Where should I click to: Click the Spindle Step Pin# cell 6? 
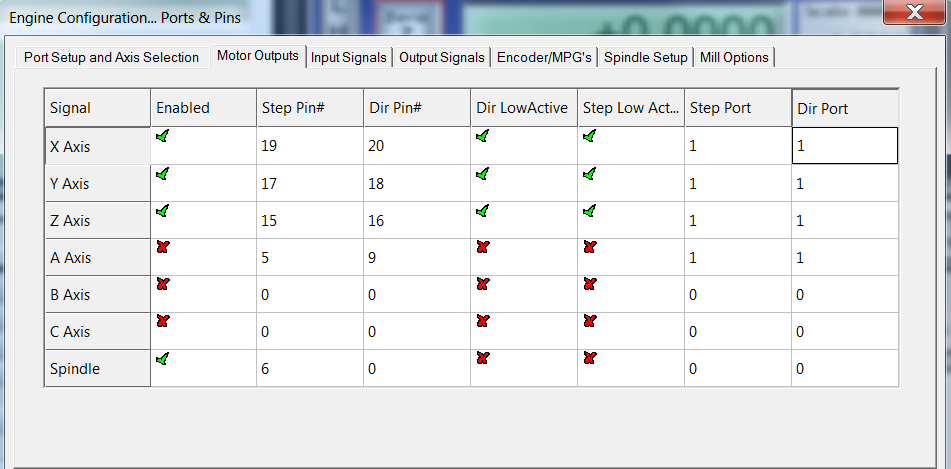(x=308, y=369)
